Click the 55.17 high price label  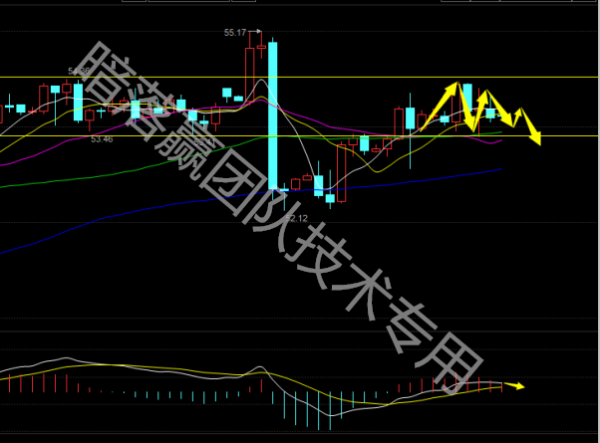coord(235,33)
